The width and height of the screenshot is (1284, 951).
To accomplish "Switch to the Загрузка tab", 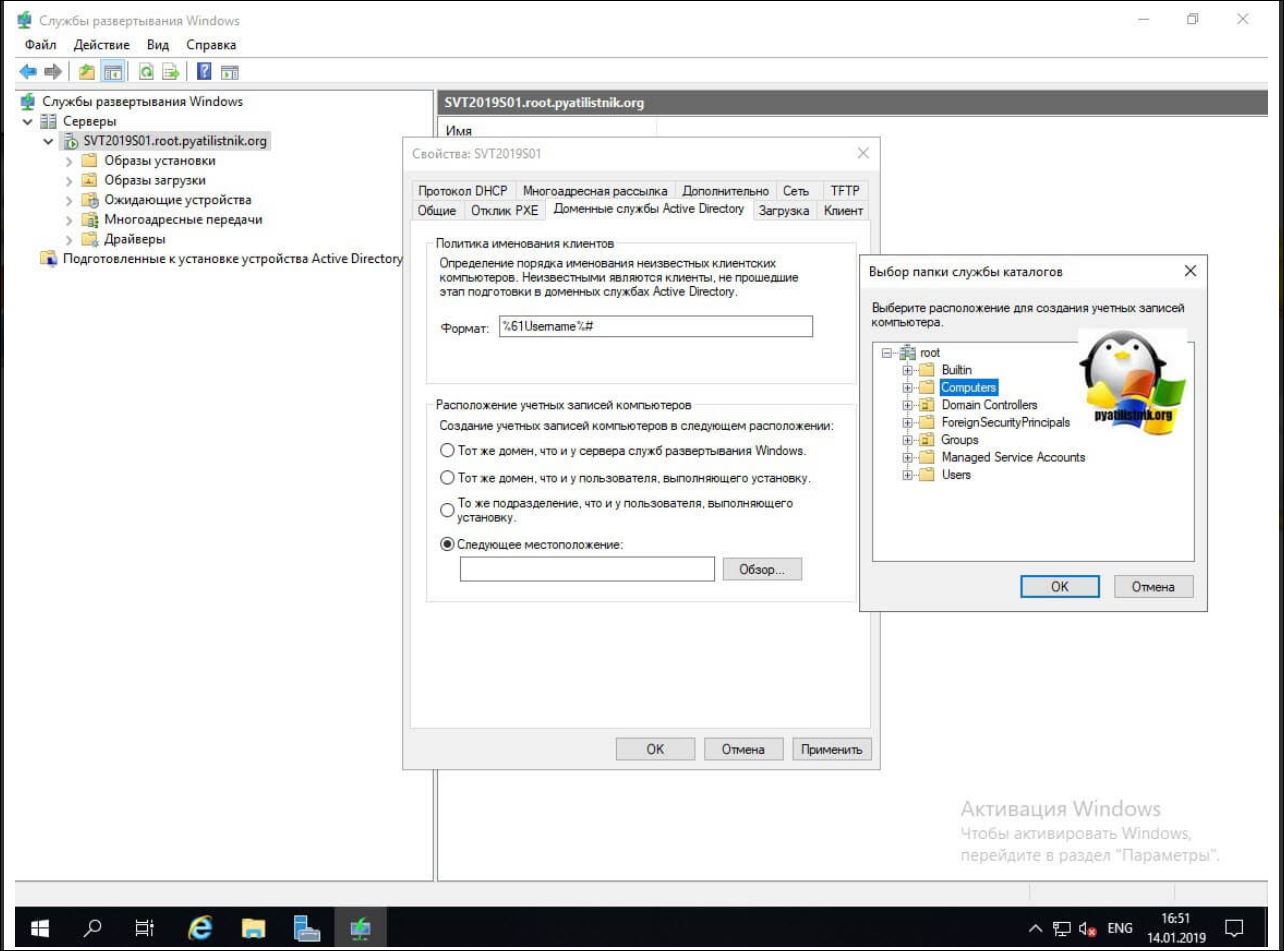I will click(x=784, y=211).
